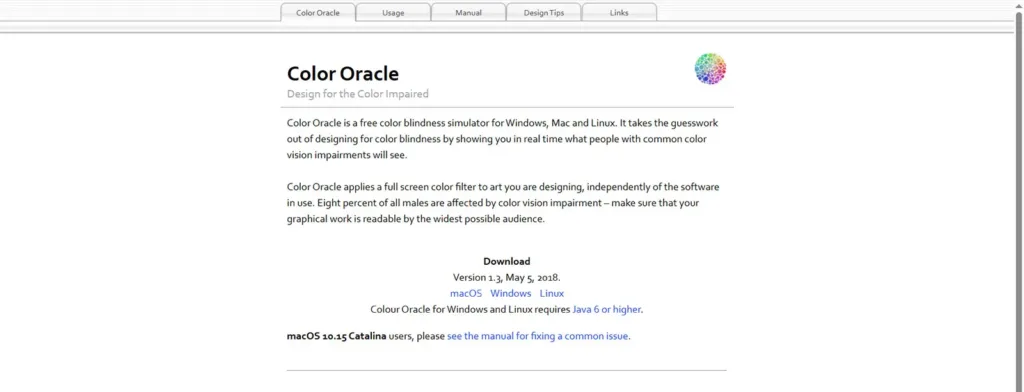Download the macOS version

466,293
